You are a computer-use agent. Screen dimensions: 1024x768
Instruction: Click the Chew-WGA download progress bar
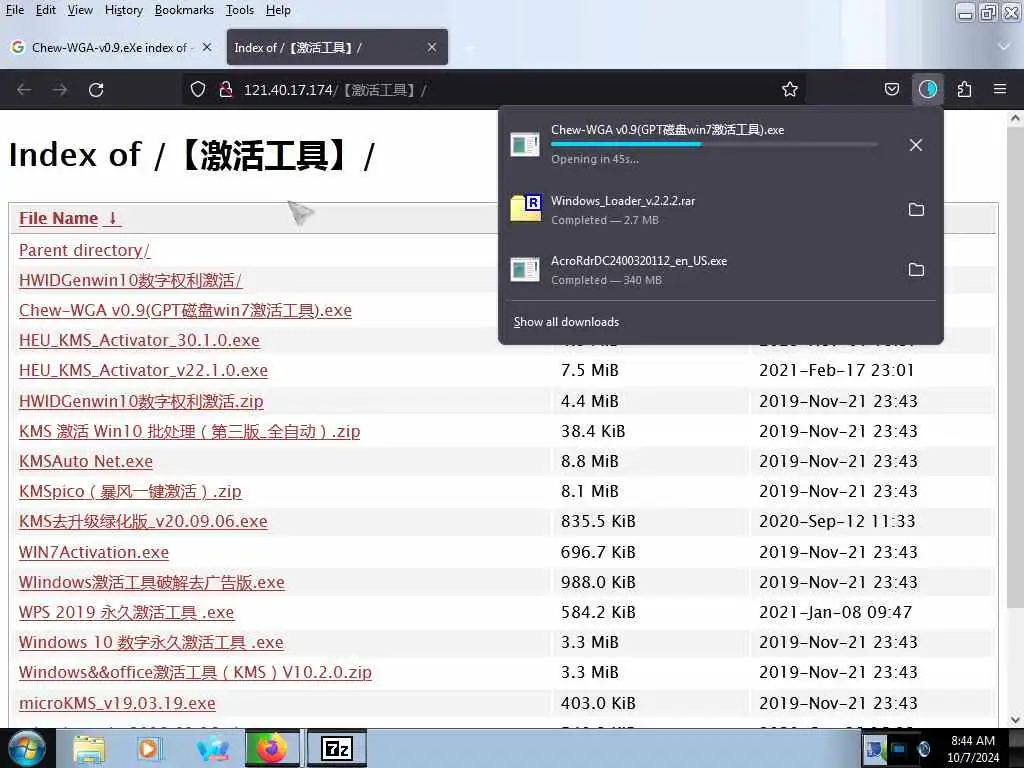[x=714, y=144]
